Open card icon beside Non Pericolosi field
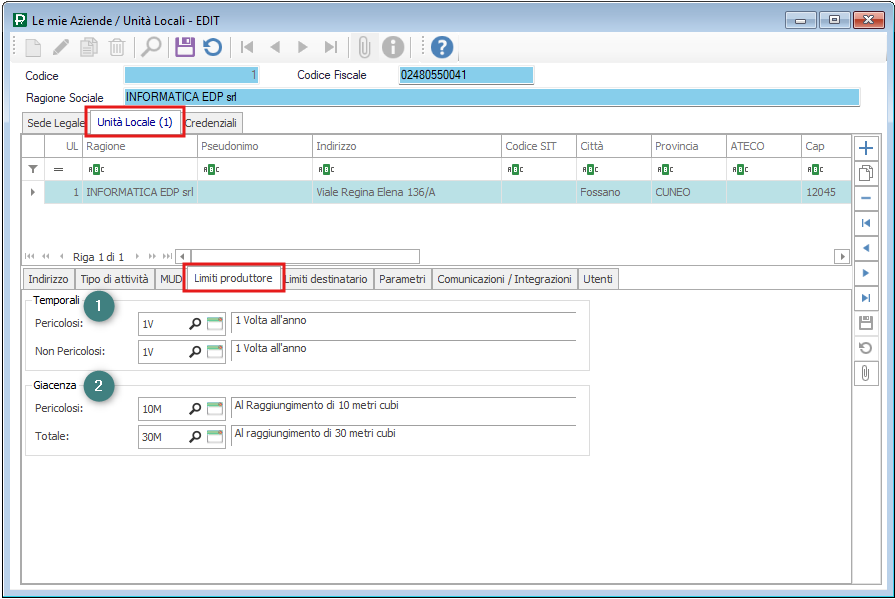 [215, 352]
